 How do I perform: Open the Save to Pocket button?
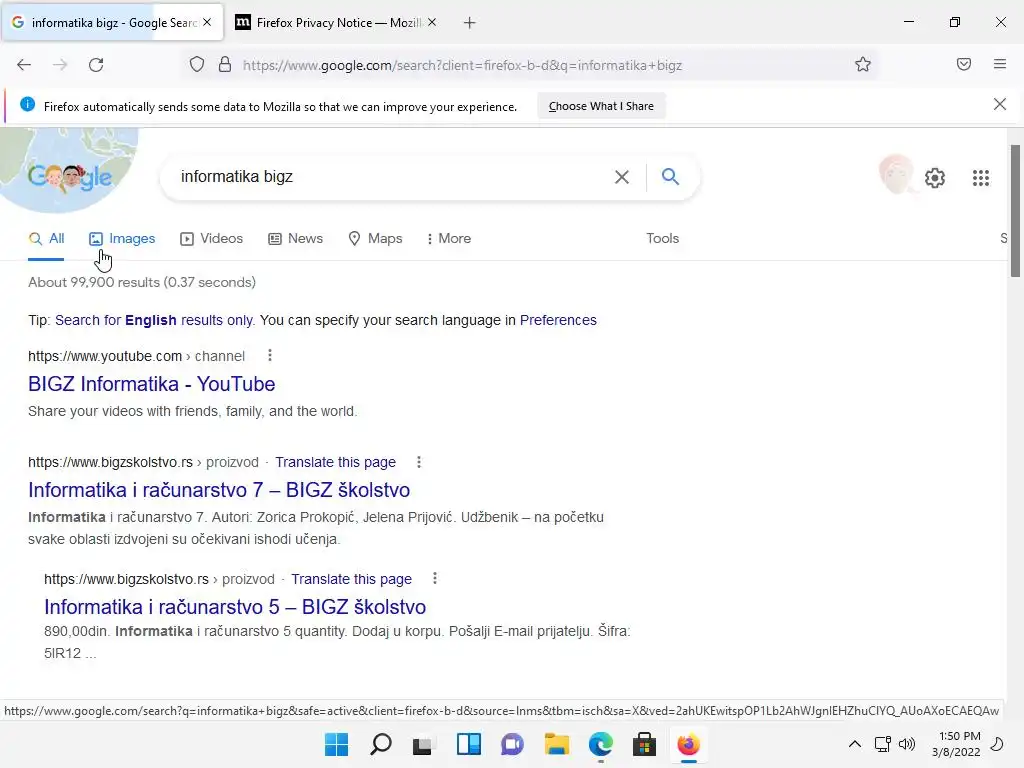(x=963, y=64)
